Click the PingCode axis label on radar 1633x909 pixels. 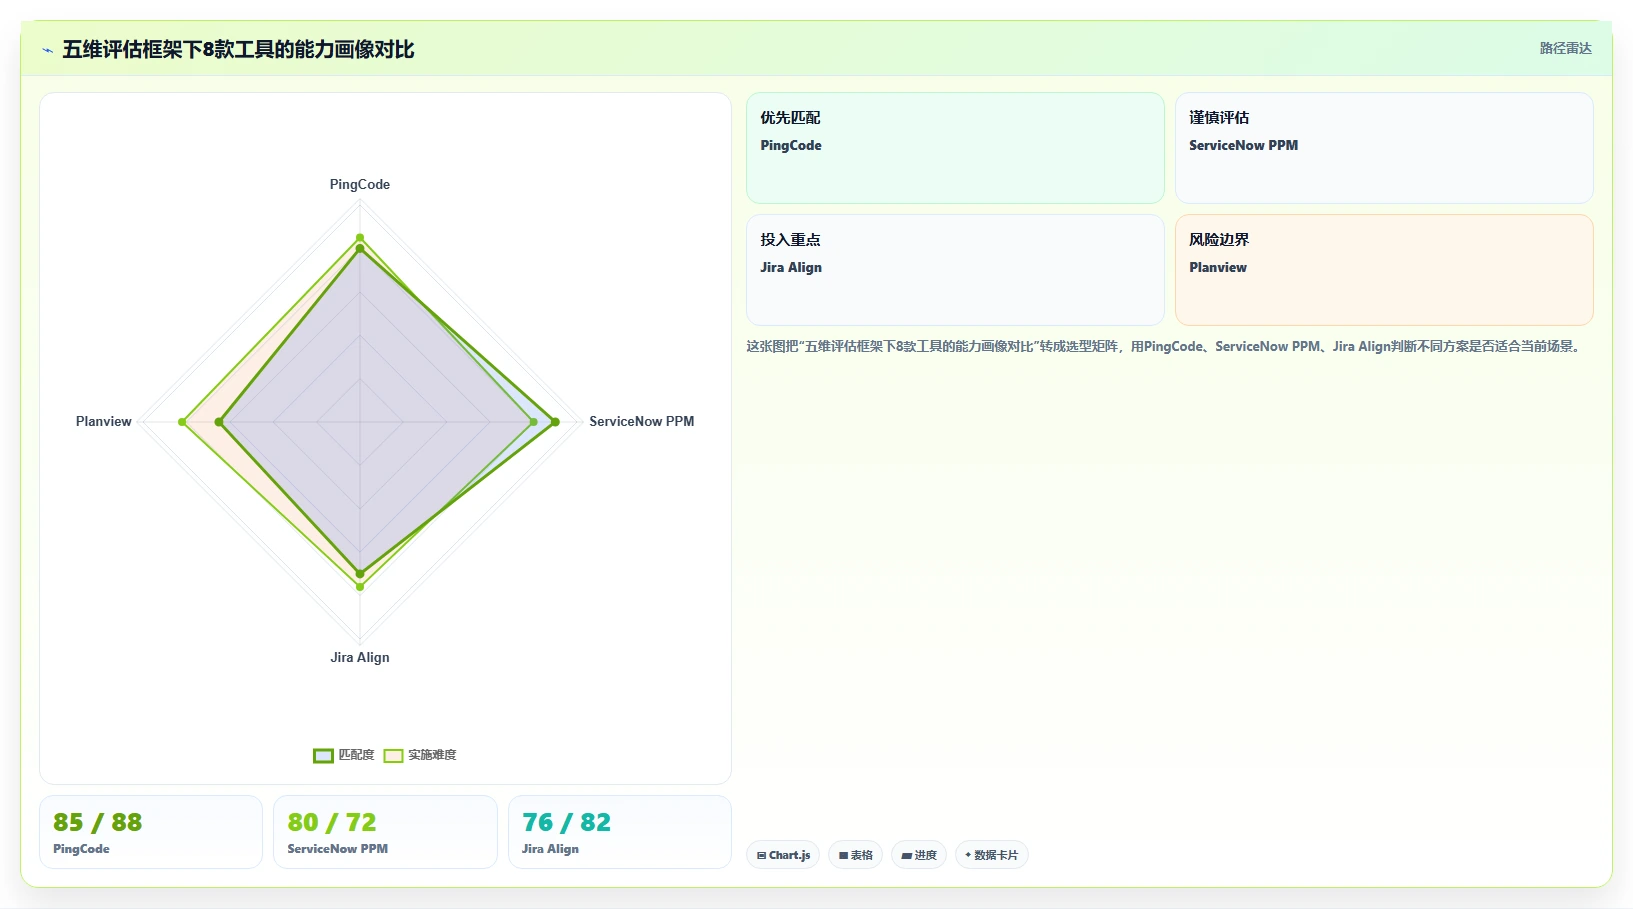point(360,184)
